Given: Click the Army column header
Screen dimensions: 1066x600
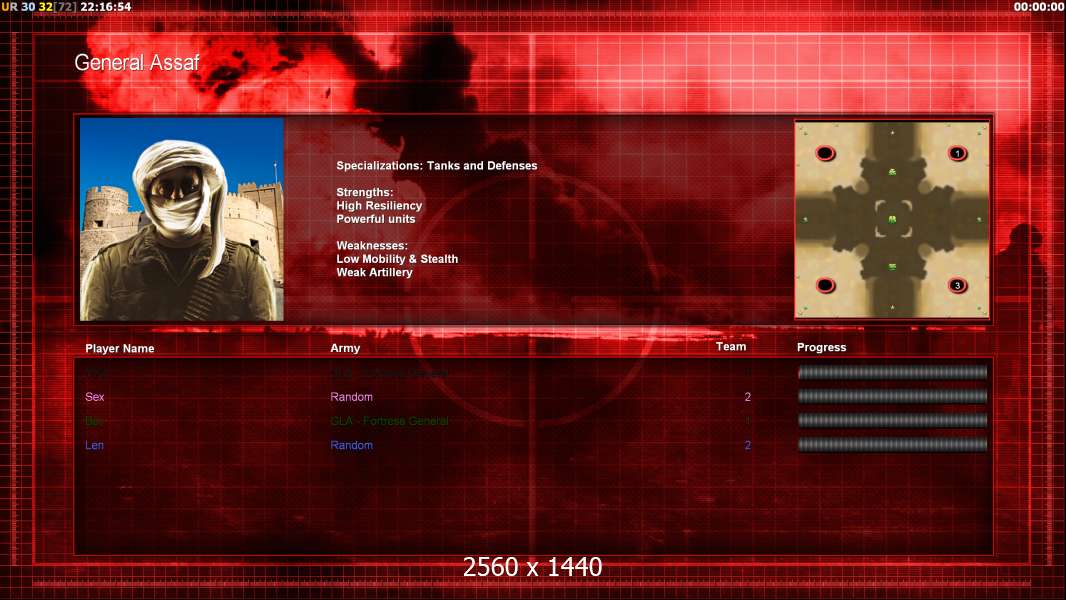Looking at the screenshot, I should 345,348.
